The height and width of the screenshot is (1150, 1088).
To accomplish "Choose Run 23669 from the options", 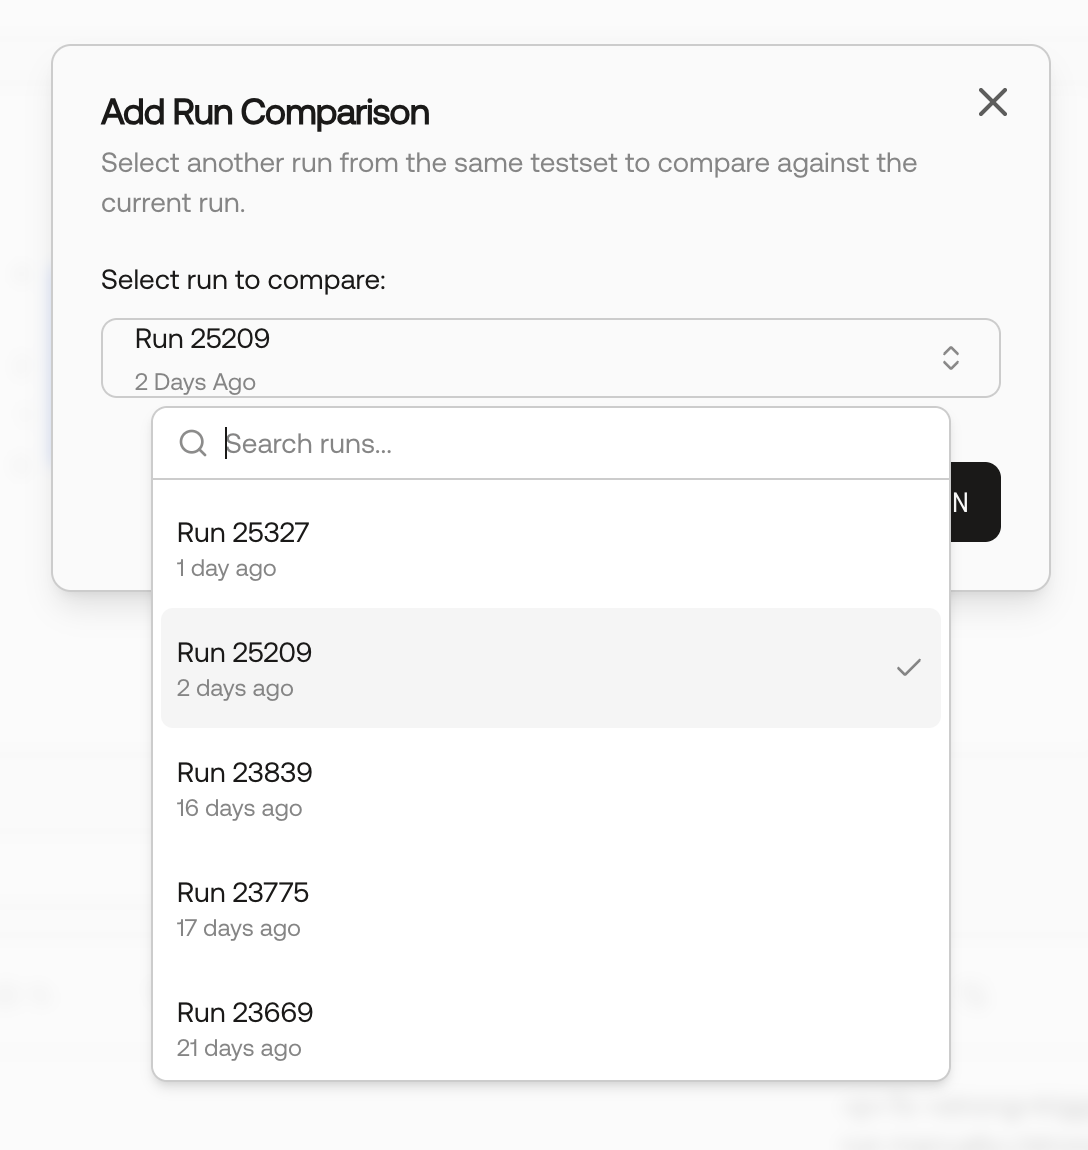I will pos(550,1028).
